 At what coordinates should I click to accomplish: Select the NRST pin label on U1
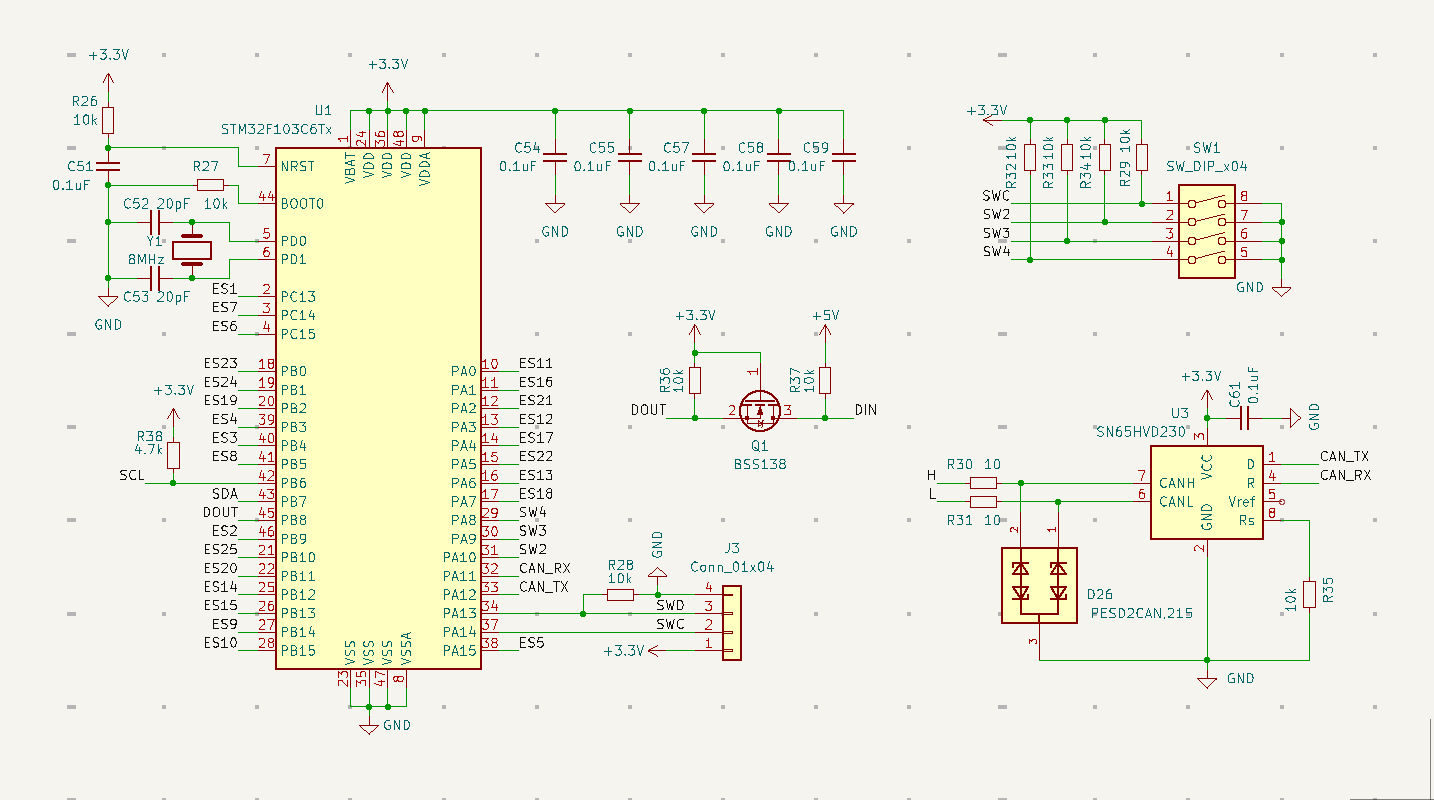299,166
